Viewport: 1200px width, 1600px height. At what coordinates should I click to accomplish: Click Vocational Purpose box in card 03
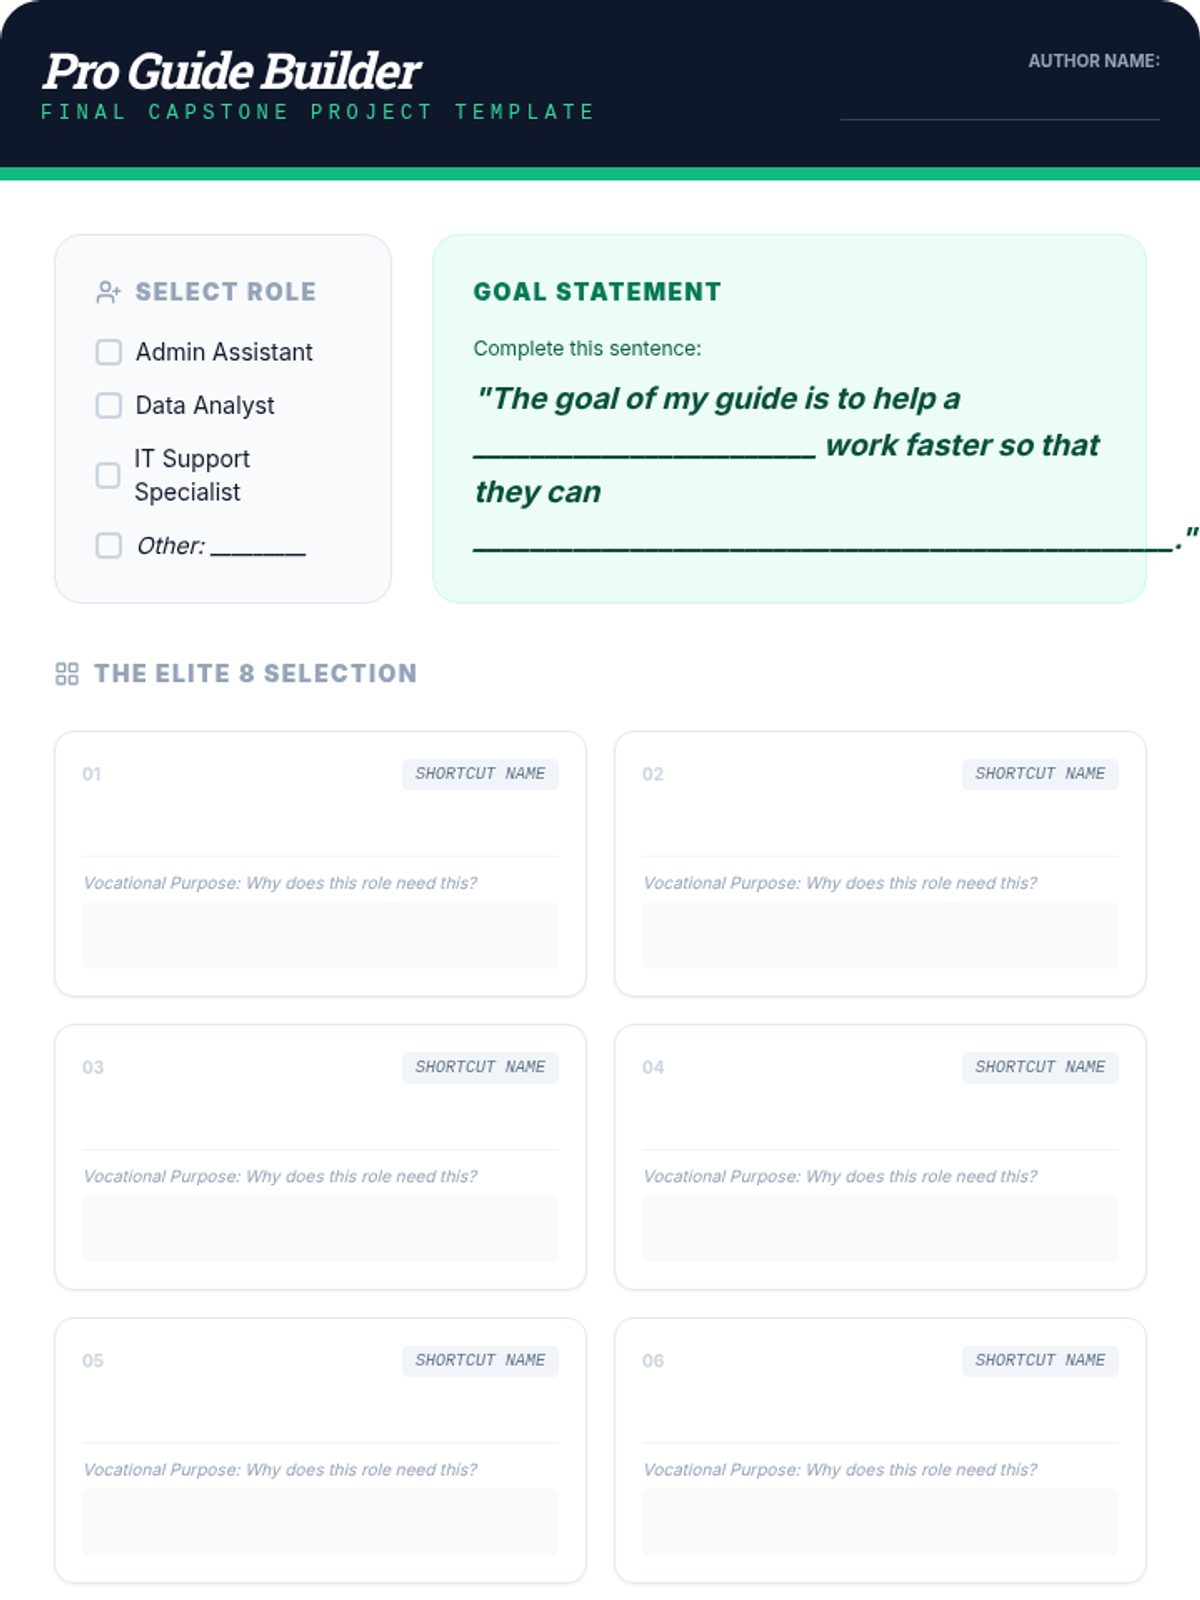tap(320, 1228)
